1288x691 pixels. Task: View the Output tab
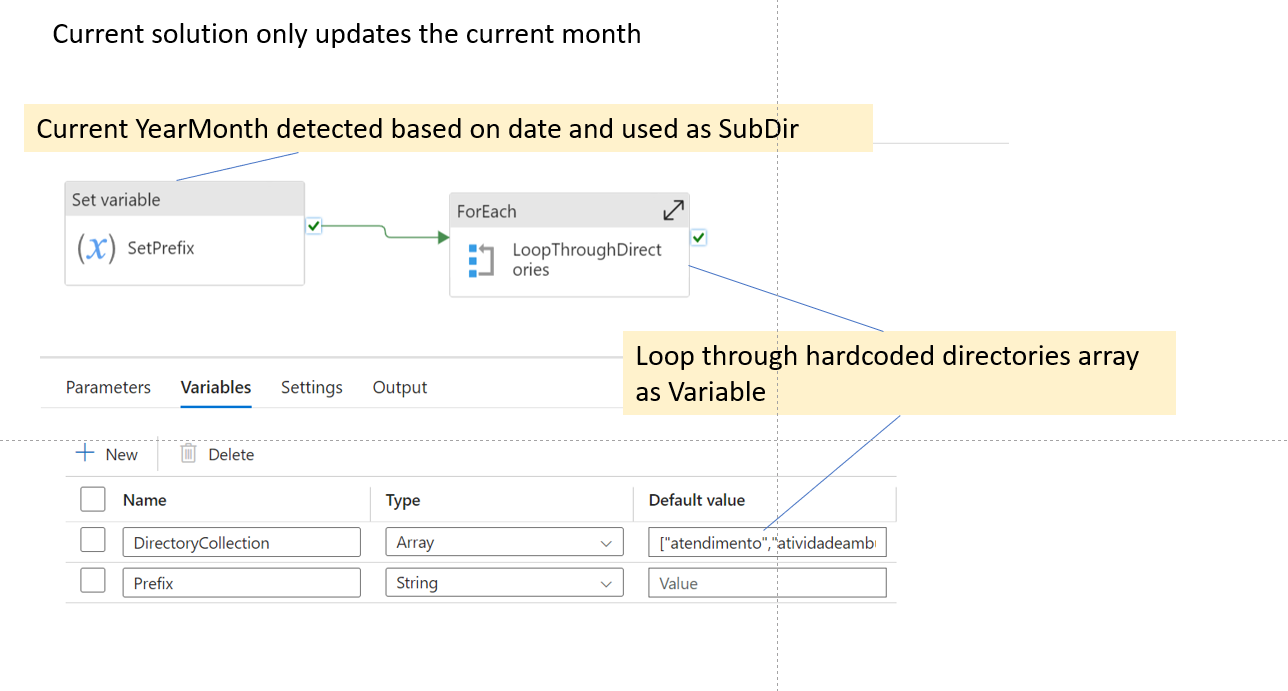pos(399,387)
